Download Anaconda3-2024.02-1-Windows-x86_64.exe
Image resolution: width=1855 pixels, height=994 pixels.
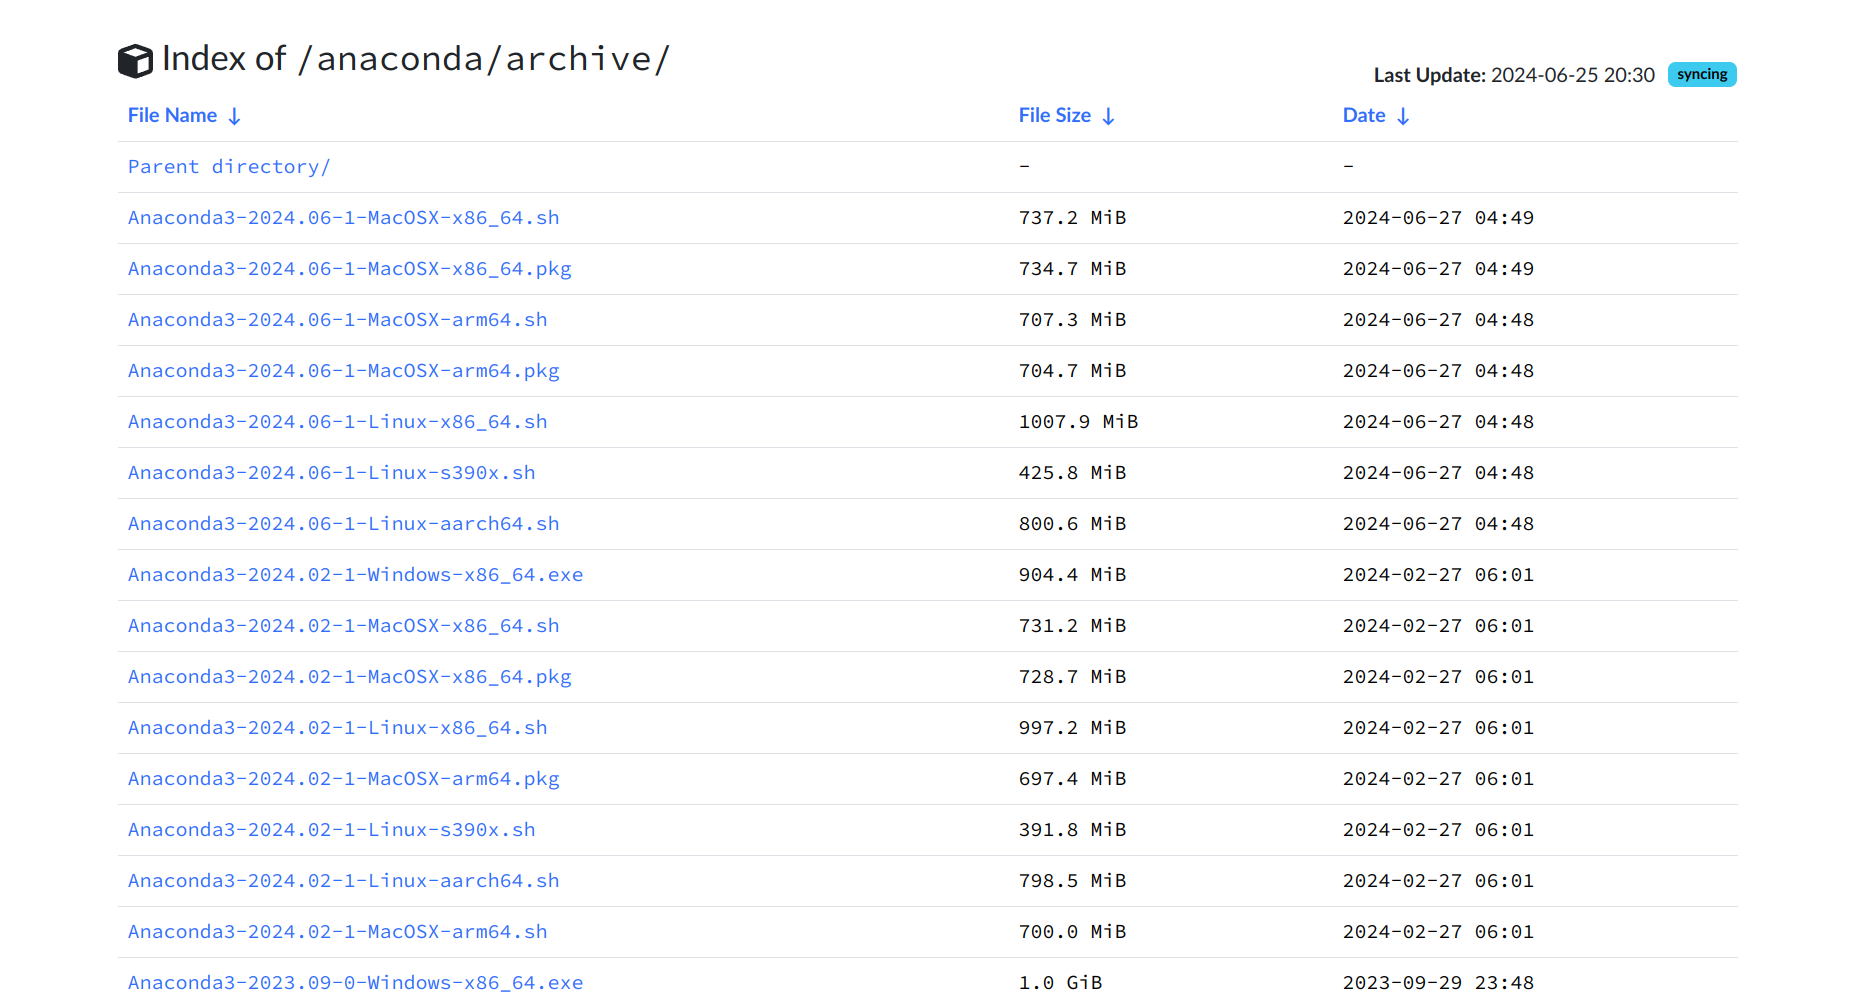click(356, 575)
